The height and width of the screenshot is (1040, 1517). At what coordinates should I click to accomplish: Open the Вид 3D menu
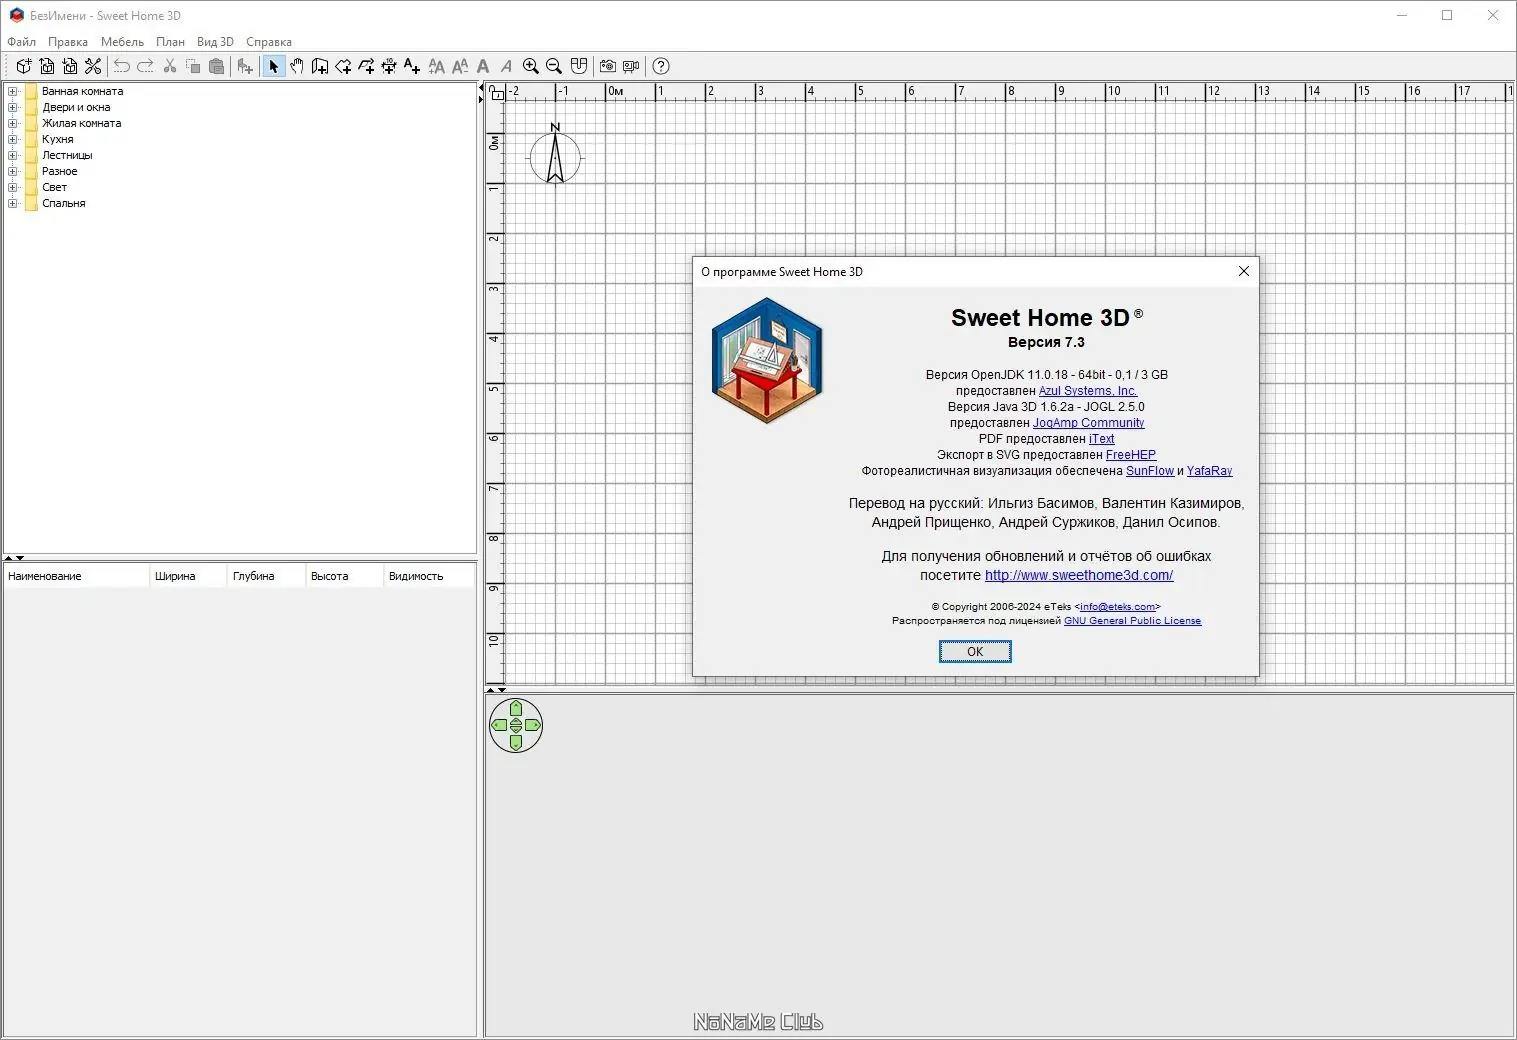[x=215, y=42]
